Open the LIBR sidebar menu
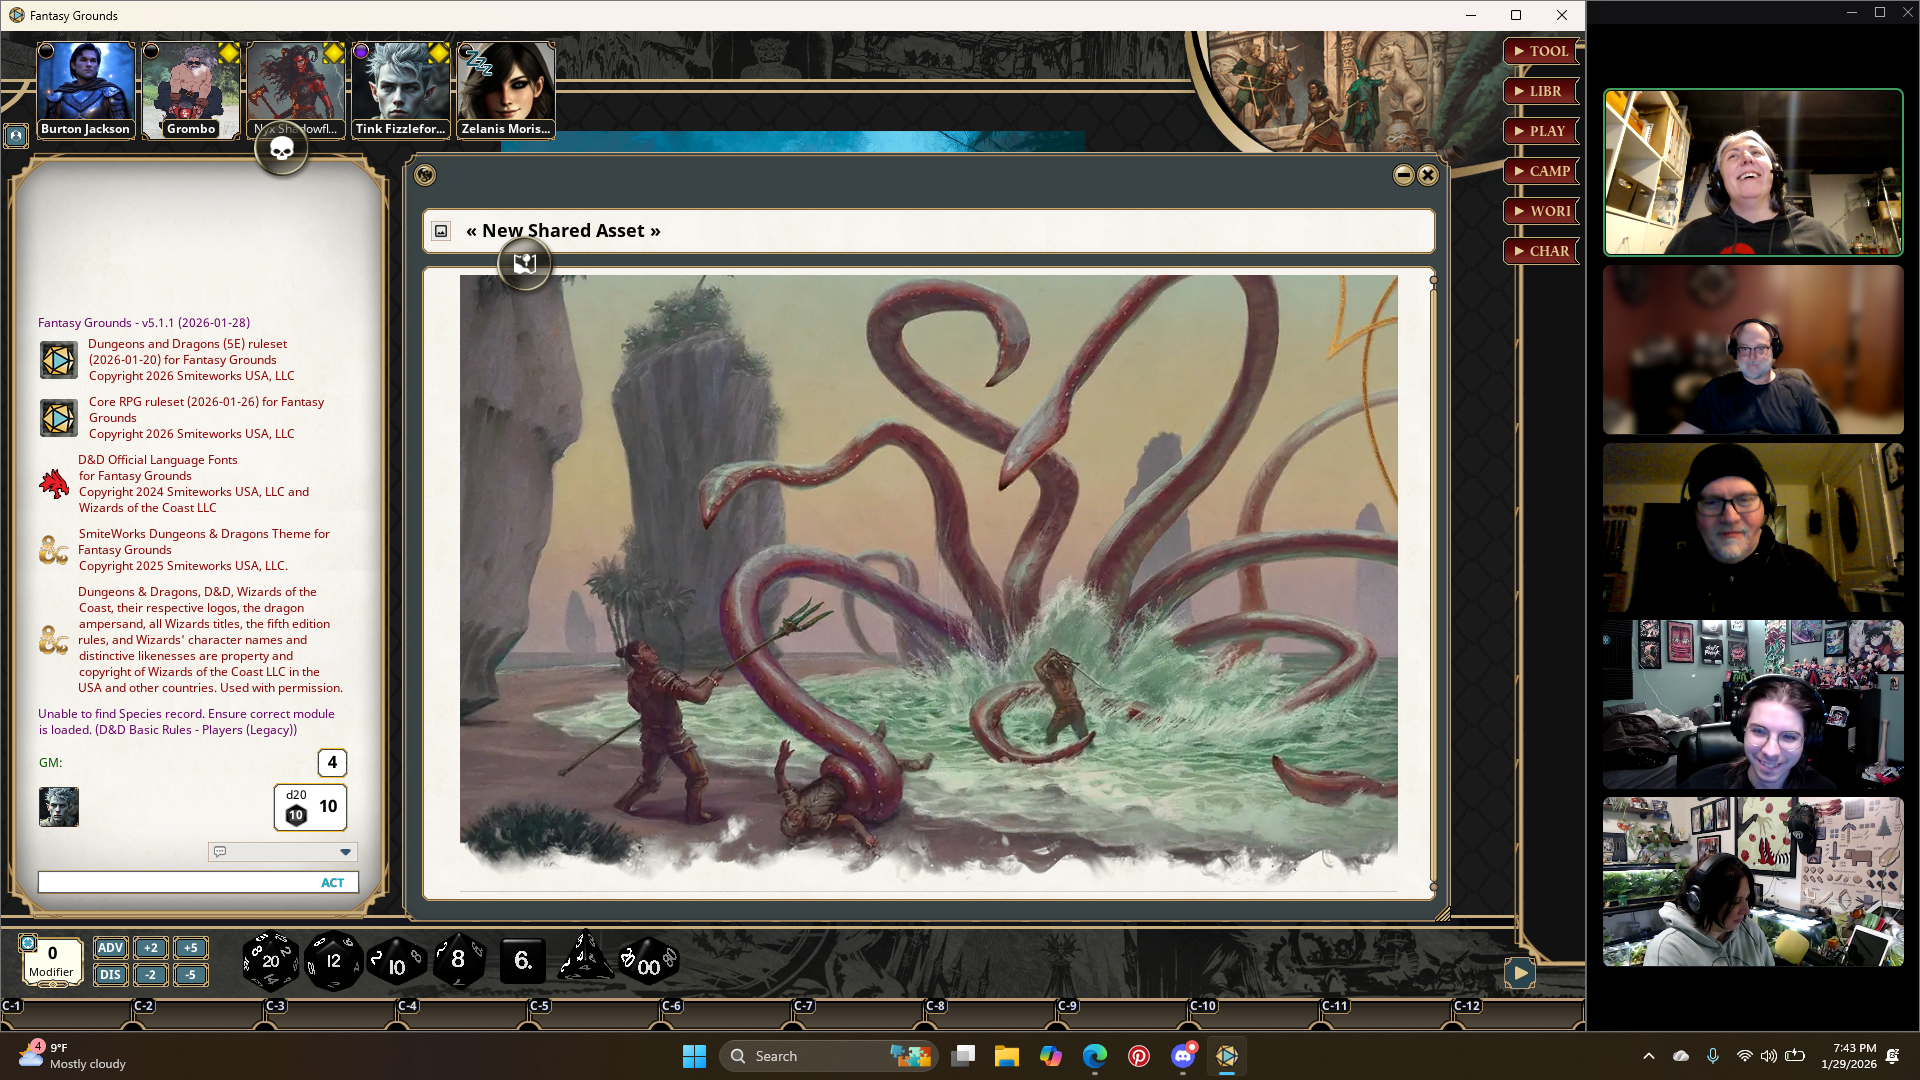Screen dimensions: 1920x1080 click(1540, 91)
